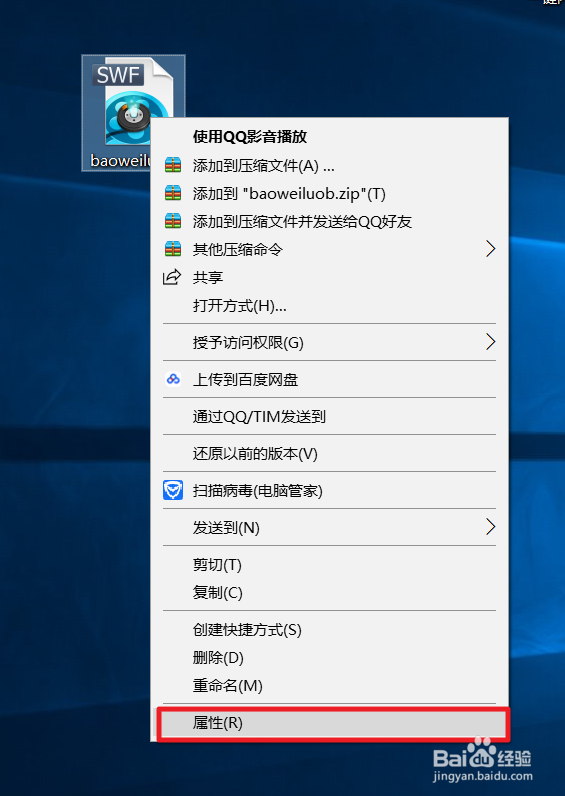Expand the 发送到(N) submenu arrow

[x=490, y=527]
